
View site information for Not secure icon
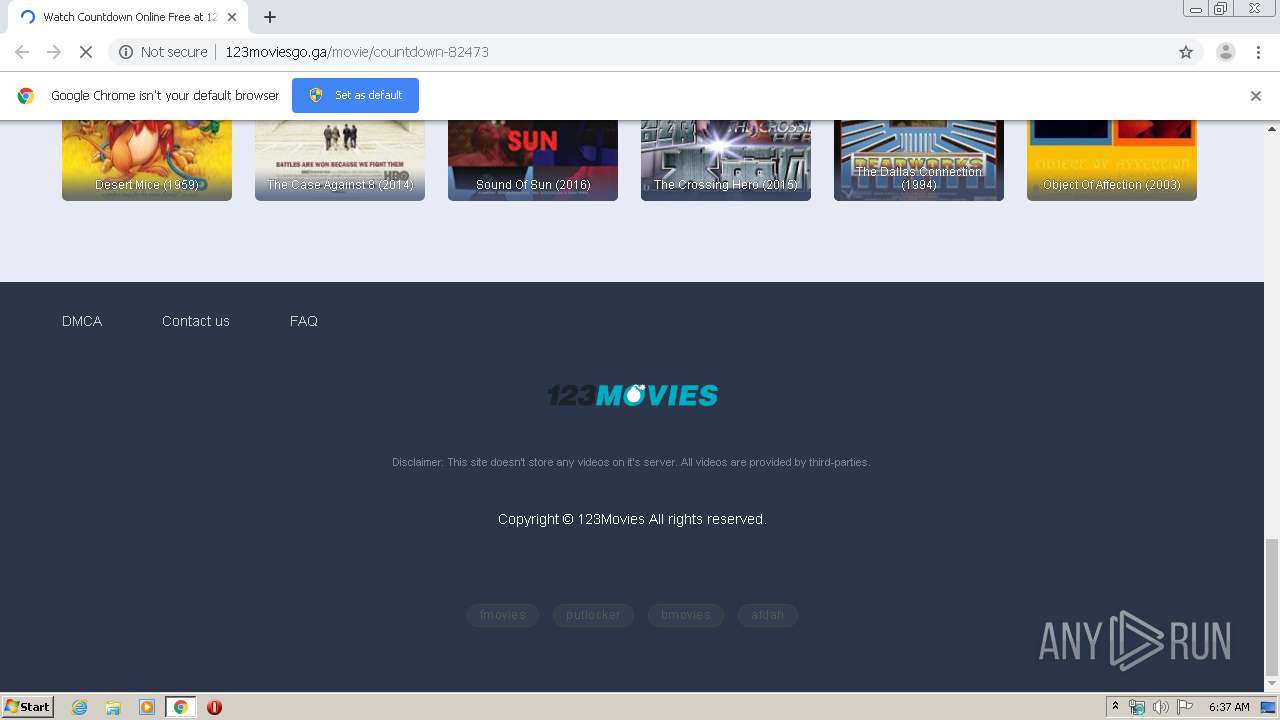[126, 52]
